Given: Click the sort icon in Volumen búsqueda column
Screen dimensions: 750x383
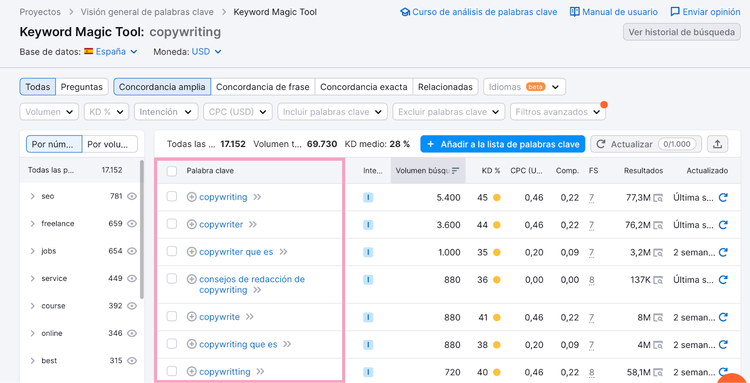Looking at the screenshot, I should point(455,171).
